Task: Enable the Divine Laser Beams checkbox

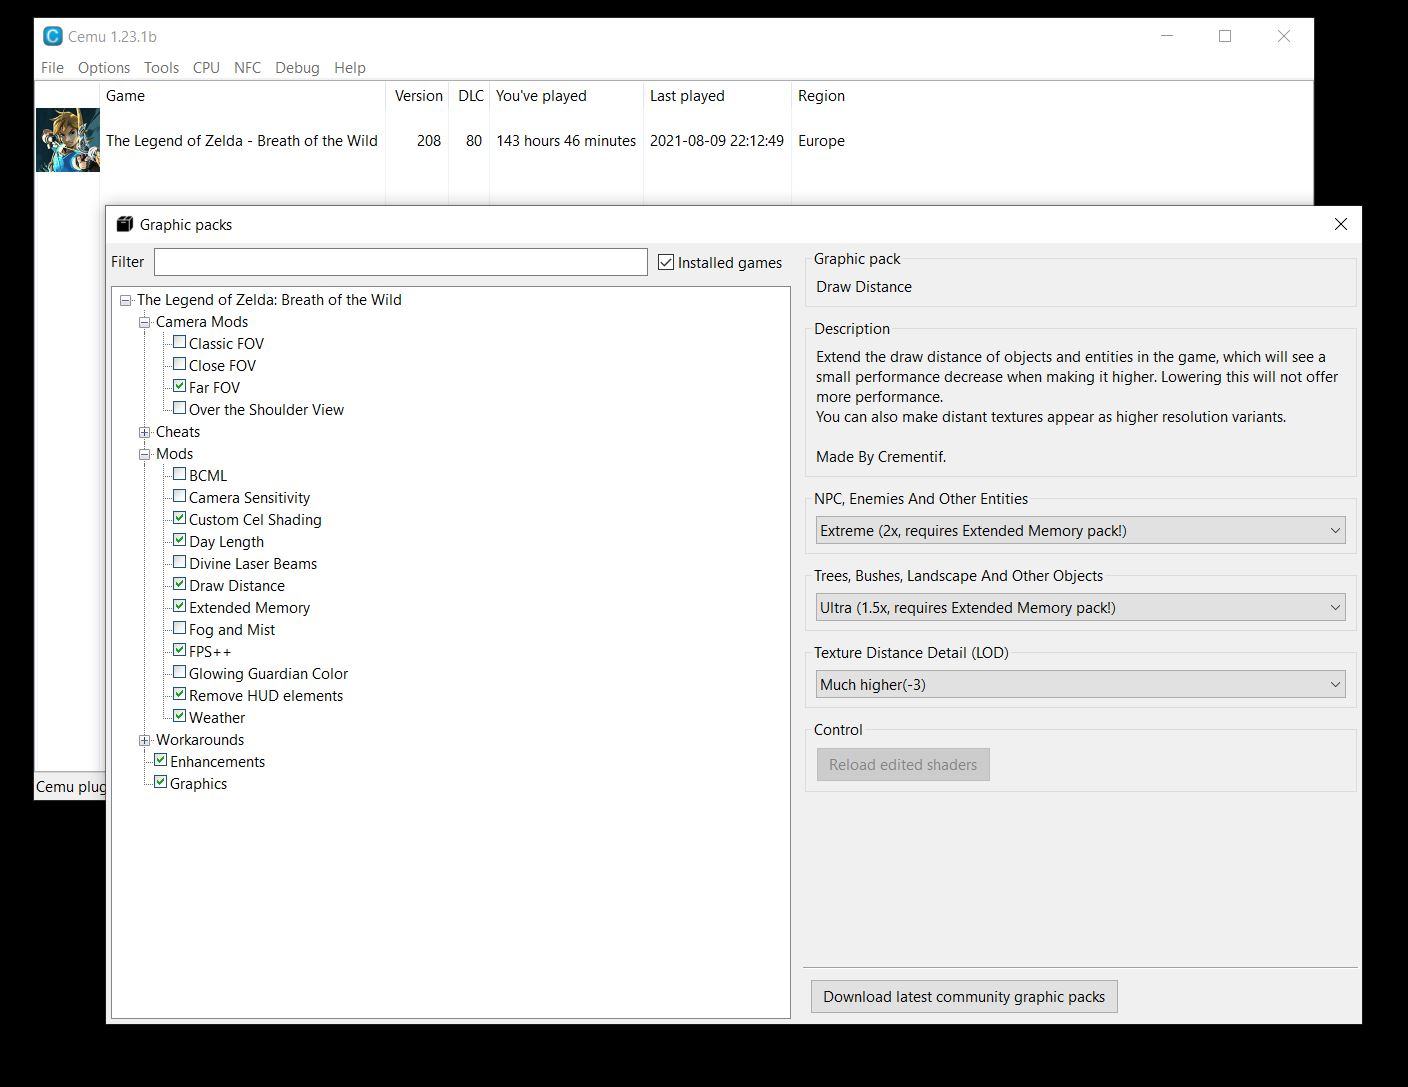Action: tap(179, 562)
